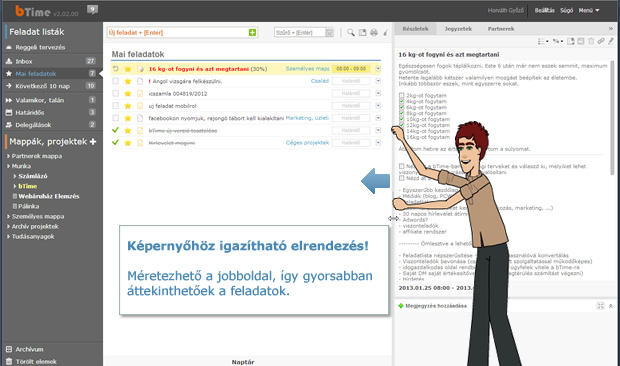Follow the Marketing, üzleti folder link
The image size is (620, 366).
[307, 118]
